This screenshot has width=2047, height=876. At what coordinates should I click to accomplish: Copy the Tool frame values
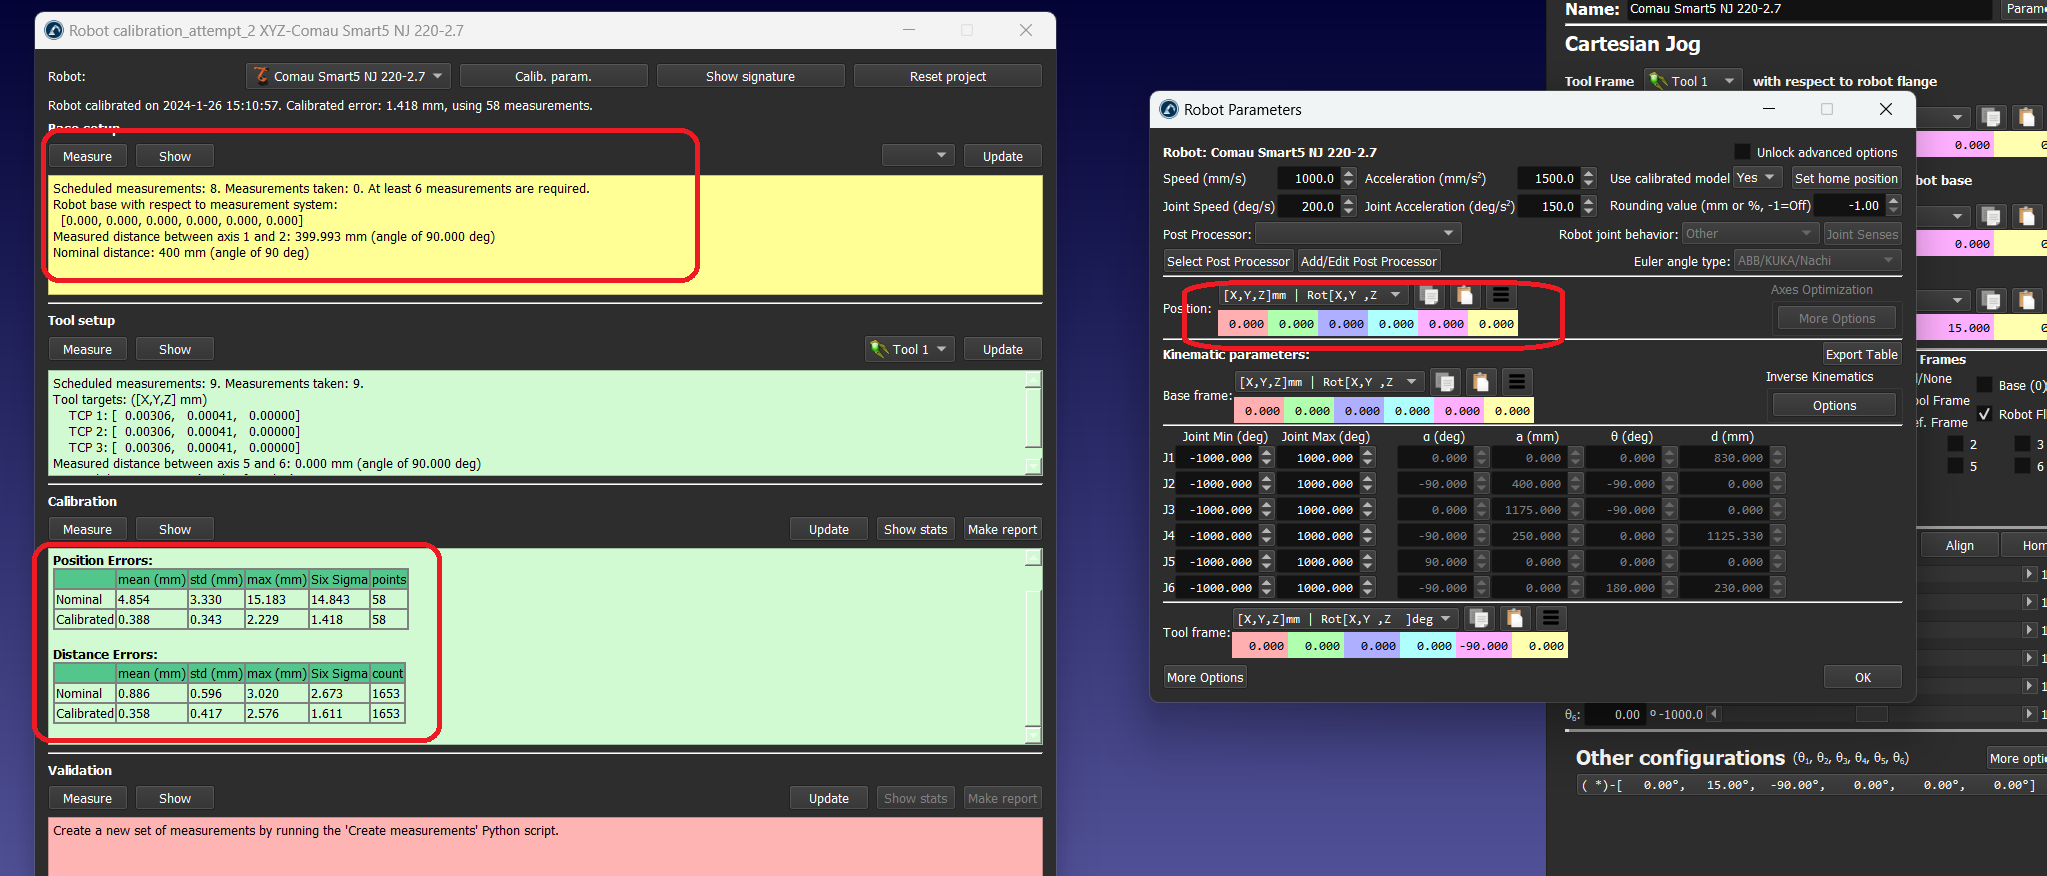[x=1479, y=619]
